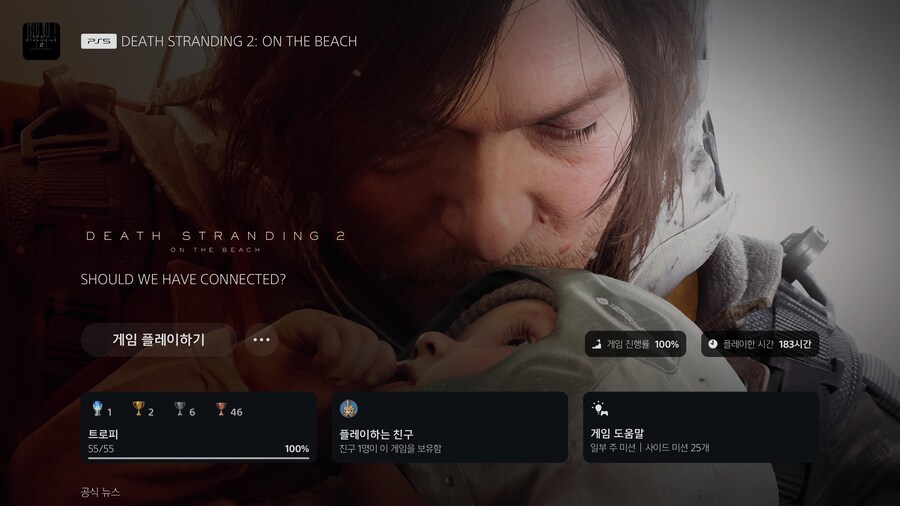
Task: Click the bronze trophy icon
Action: (x=221, y=409)
